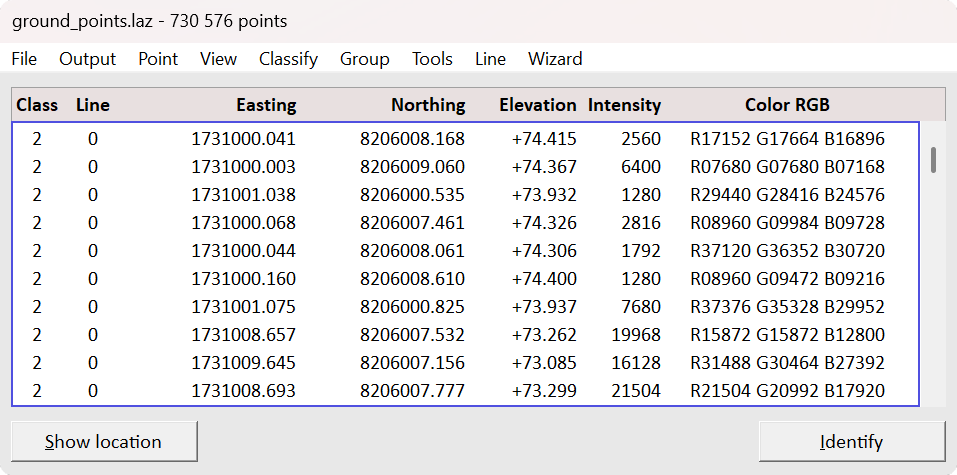Select easting value 1731001.038
The width and height of the screenshot is (957, 475).
point(244,195)
